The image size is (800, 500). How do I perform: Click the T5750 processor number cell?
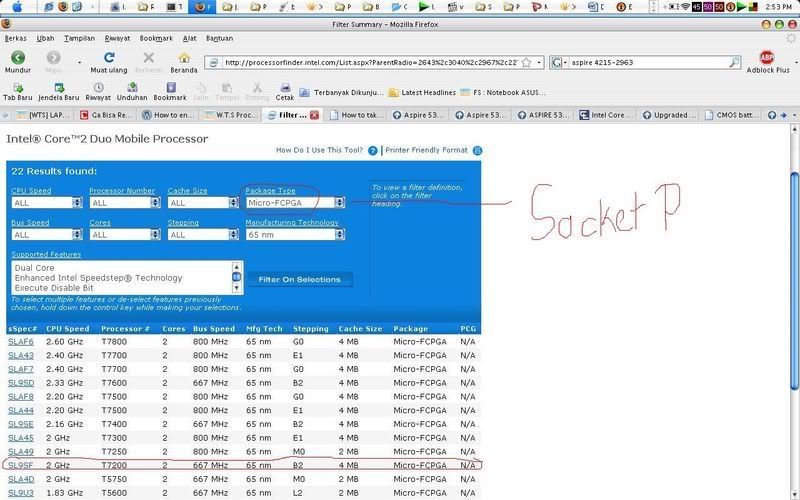point(112,480)
